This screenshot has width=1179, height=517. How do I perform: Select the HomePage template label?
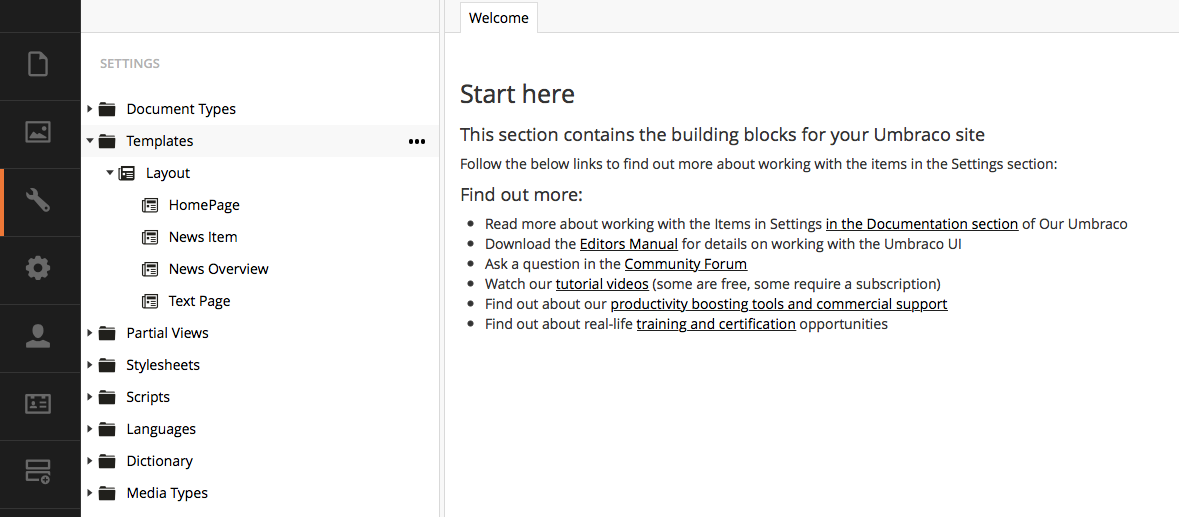pyautogui.click(x=205, y=205)
